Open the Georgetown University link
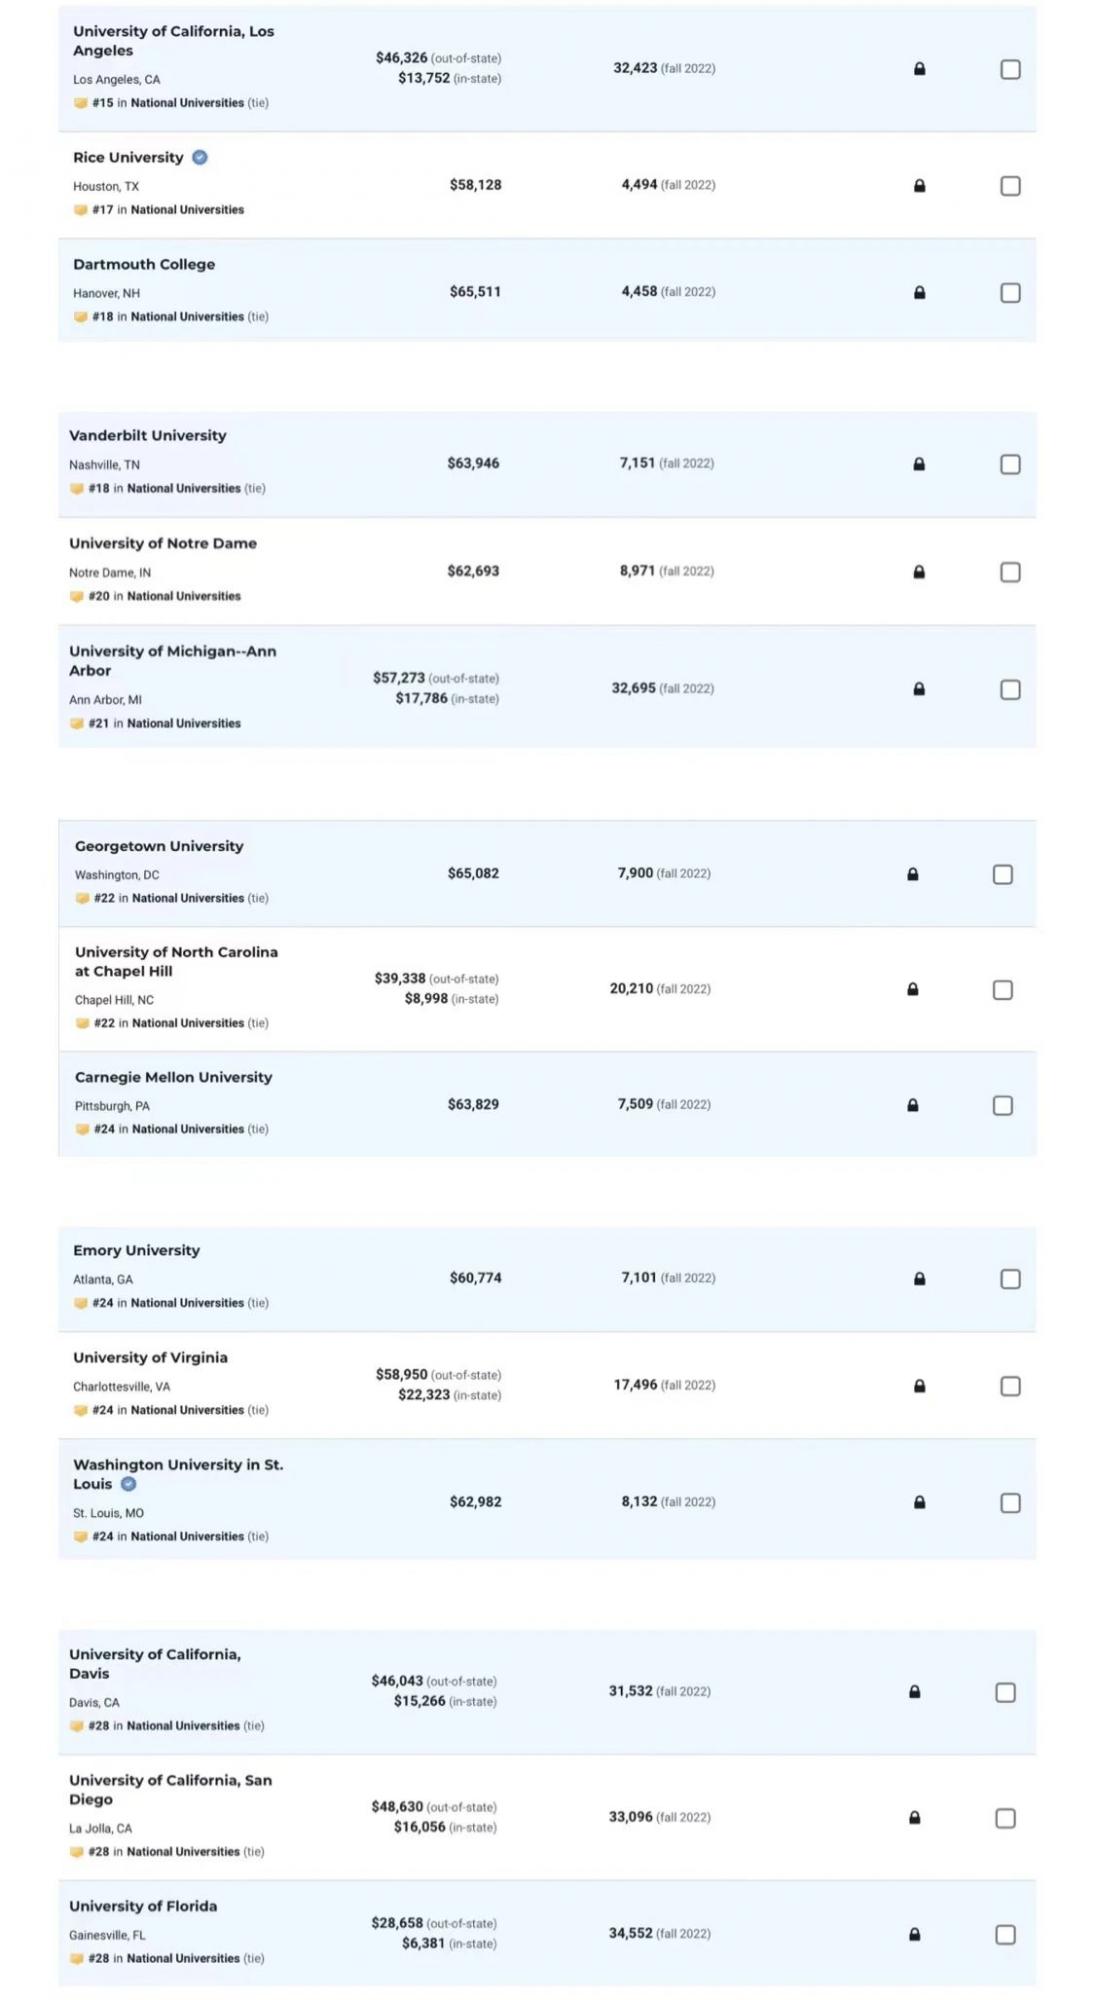 pos(159,846)
